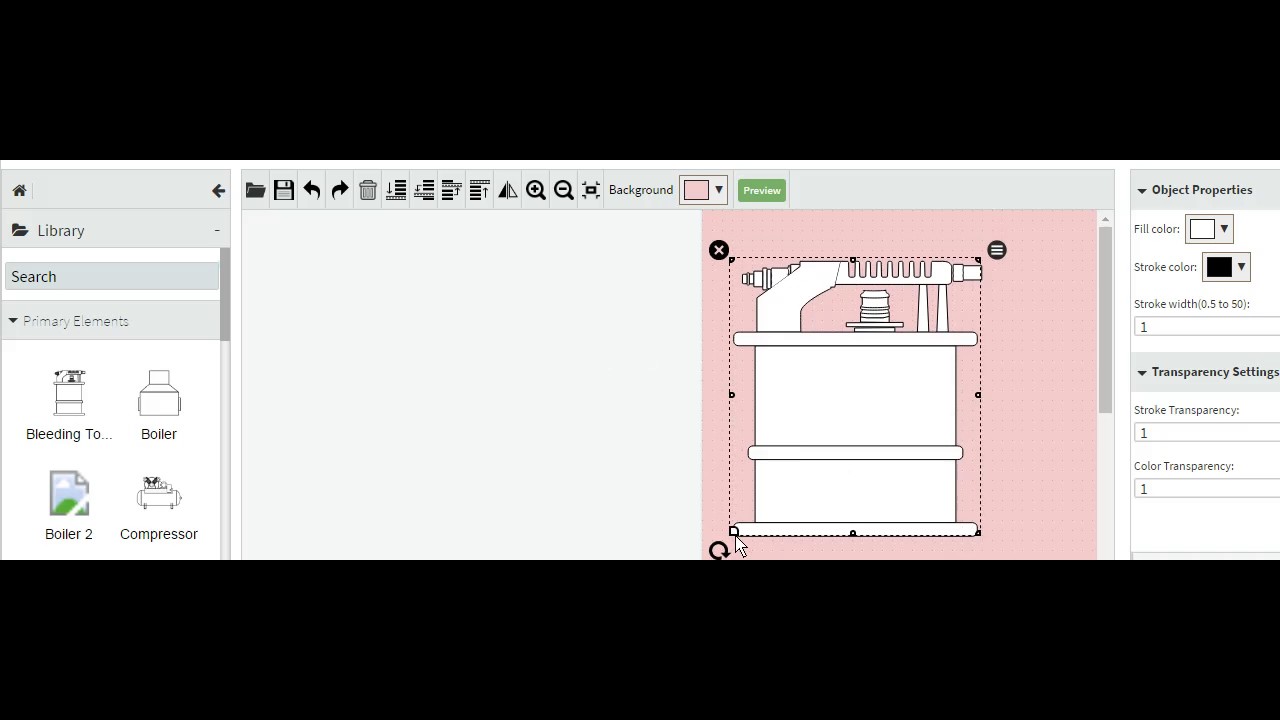Delete selected object with trash icon
1280x720 pixels.
click(x=368, y=190)
